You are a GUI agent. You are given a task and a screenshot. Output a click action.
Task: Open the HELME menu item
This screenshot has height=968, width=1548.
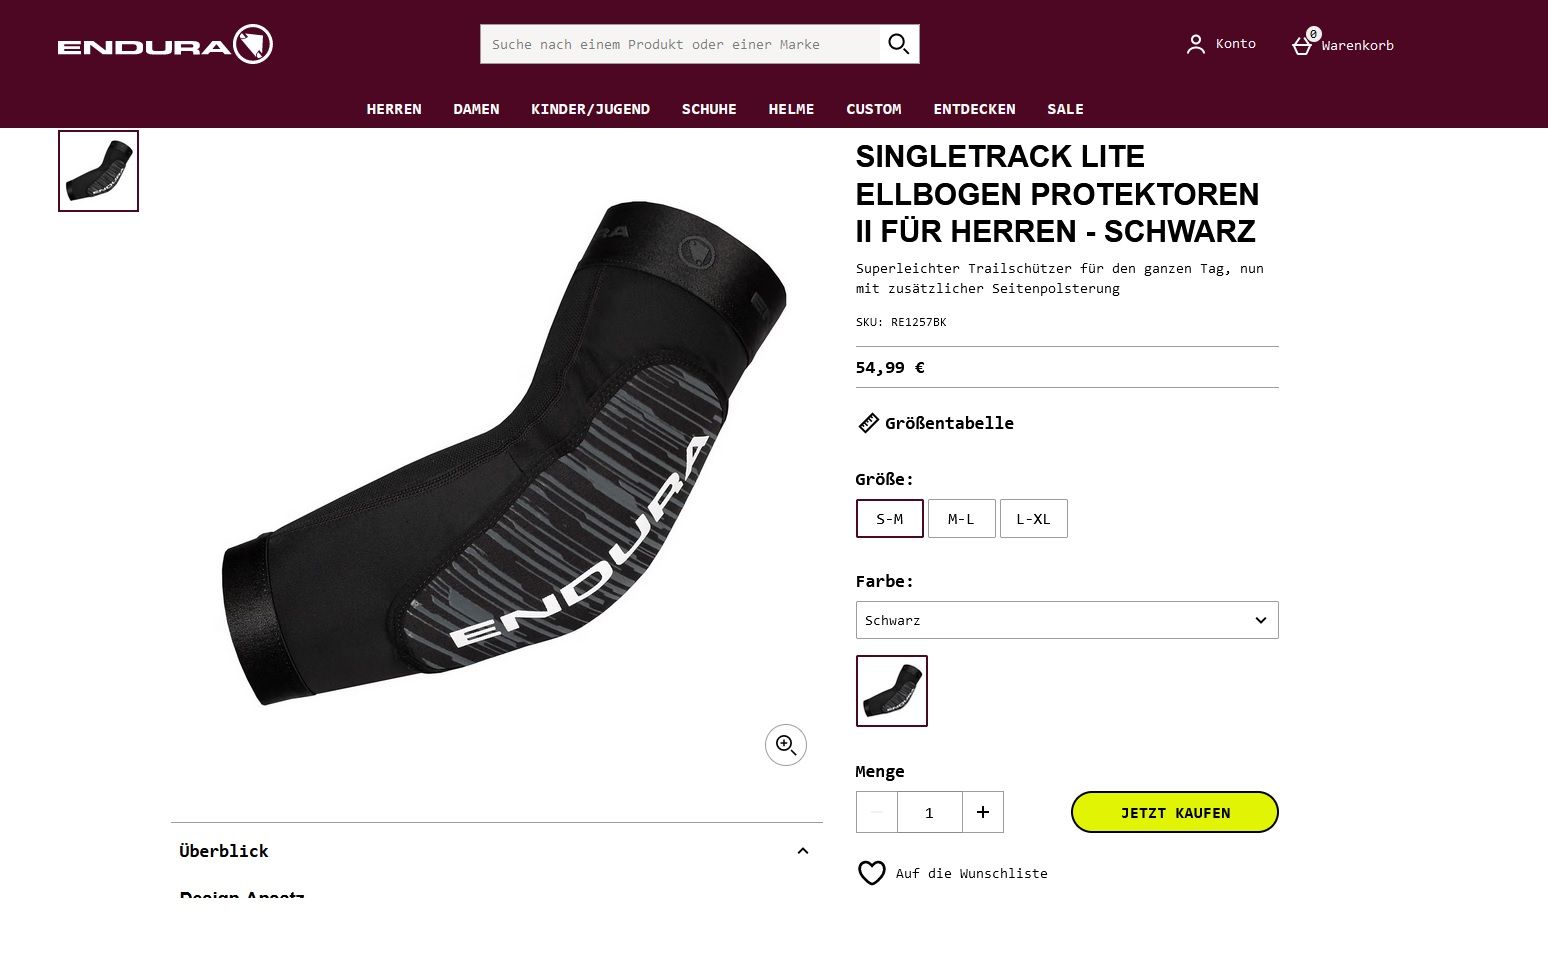click(791, 109)
